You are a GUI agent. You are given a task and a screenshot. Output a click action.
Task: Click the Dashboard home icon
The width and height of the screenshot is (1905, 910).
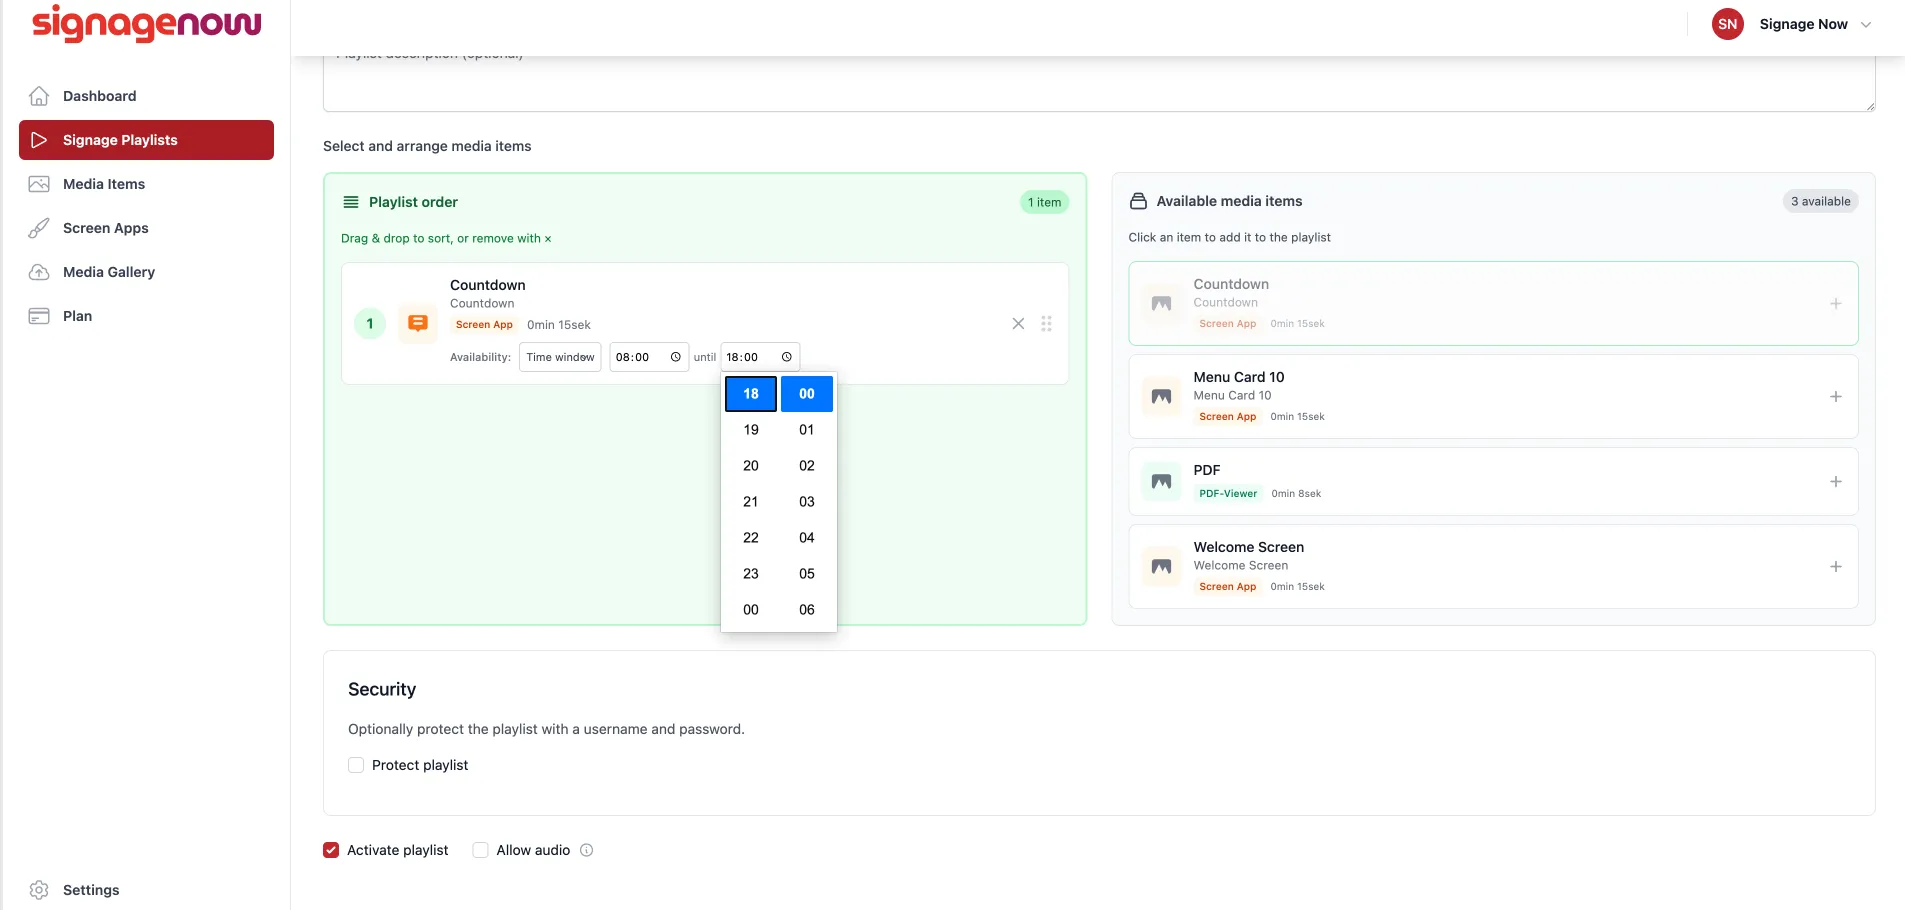[39, 96]
